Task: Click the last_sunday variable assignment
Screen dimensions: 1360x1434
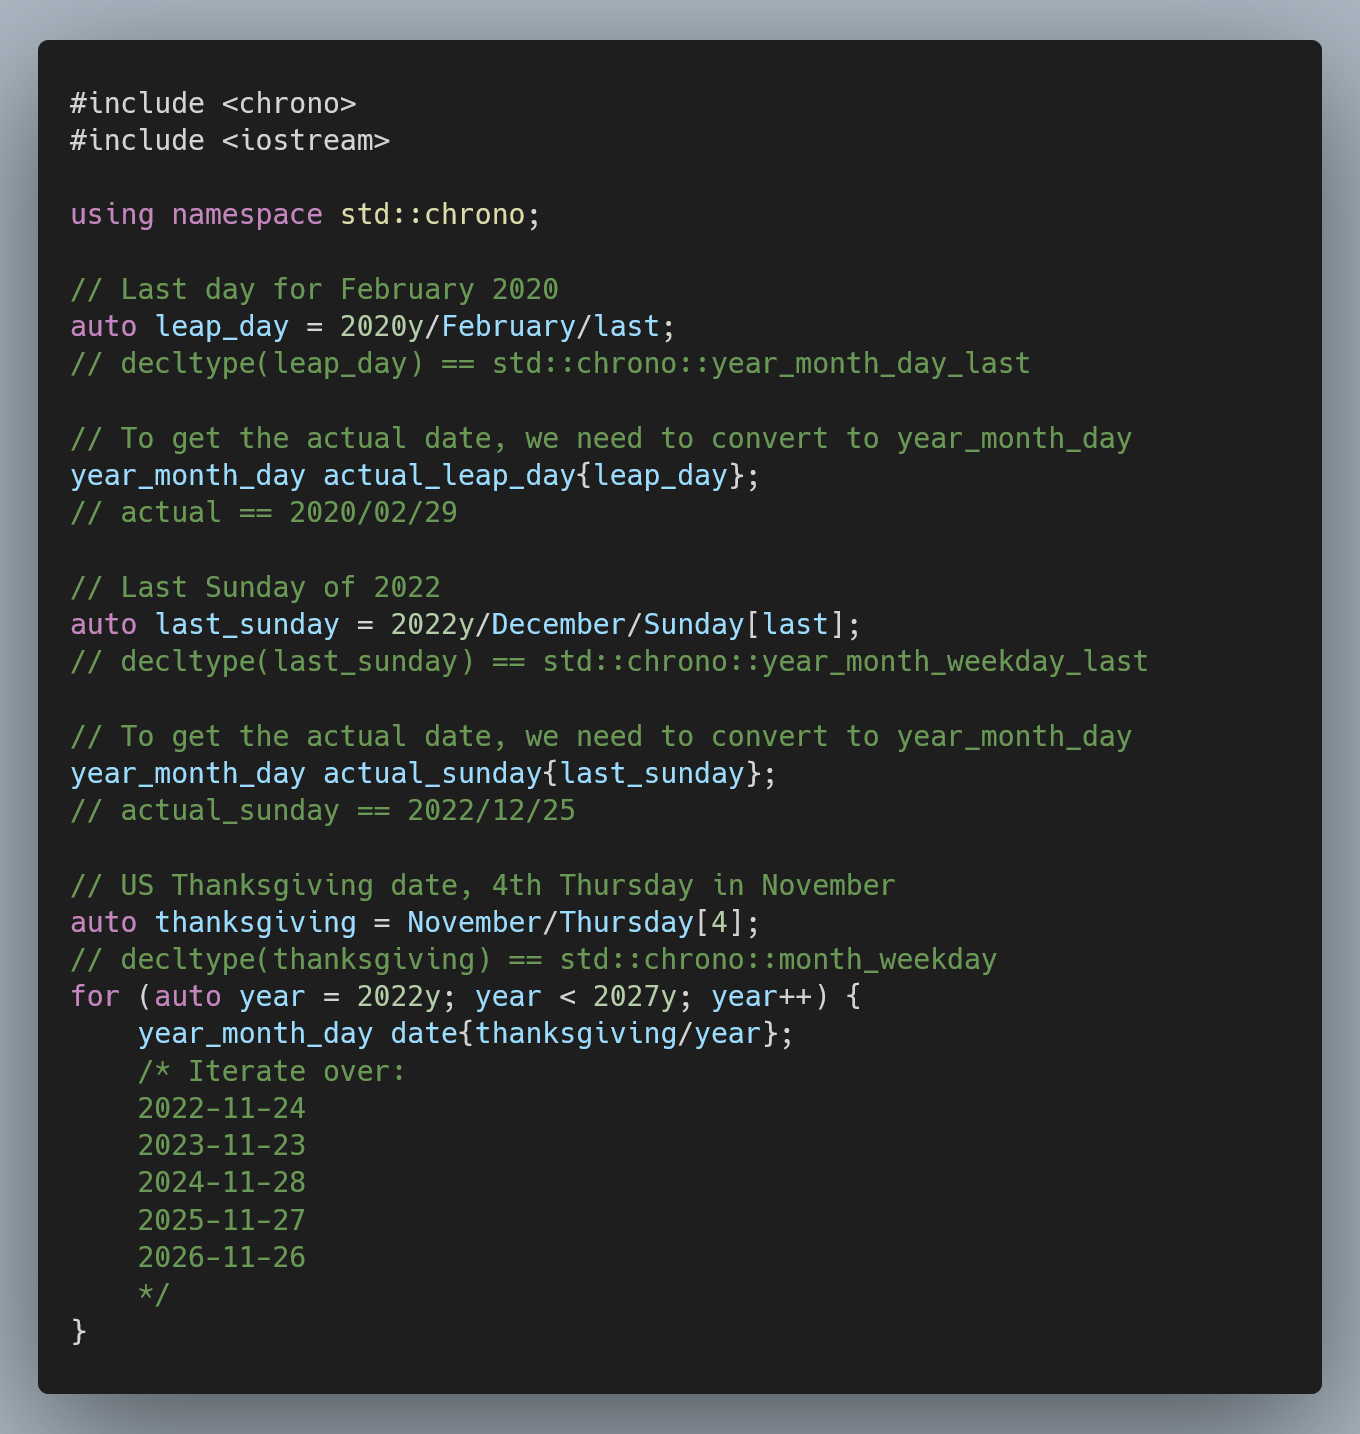Action: pos(245,624)
